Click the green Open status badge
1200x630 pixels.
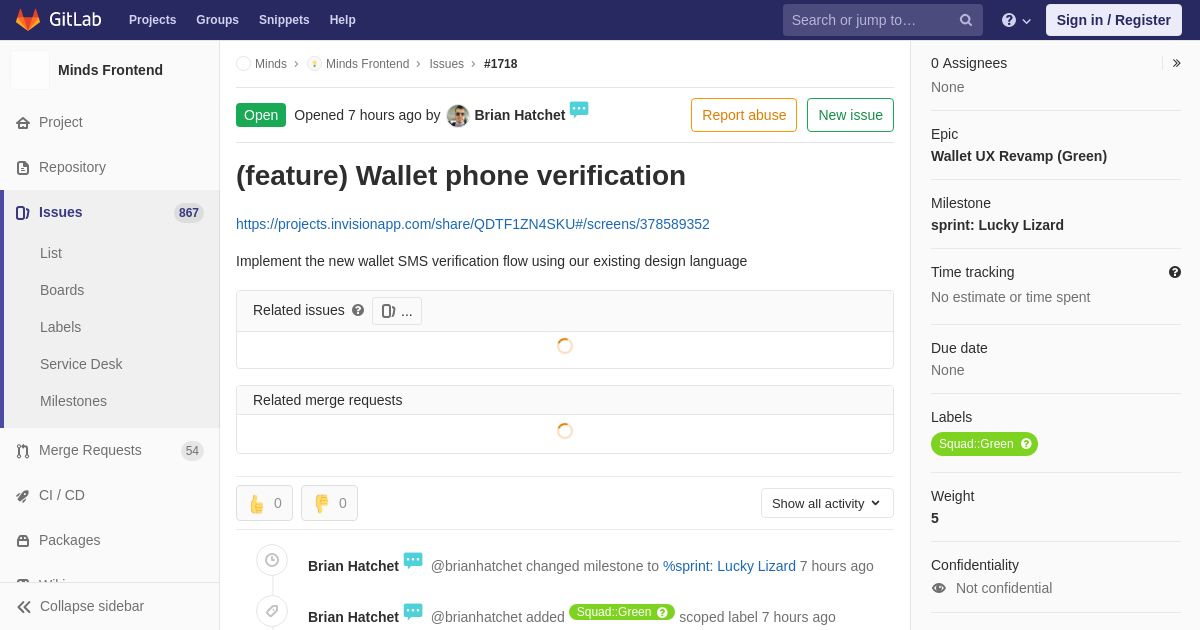pyautogui.click(x=261, y=115)
